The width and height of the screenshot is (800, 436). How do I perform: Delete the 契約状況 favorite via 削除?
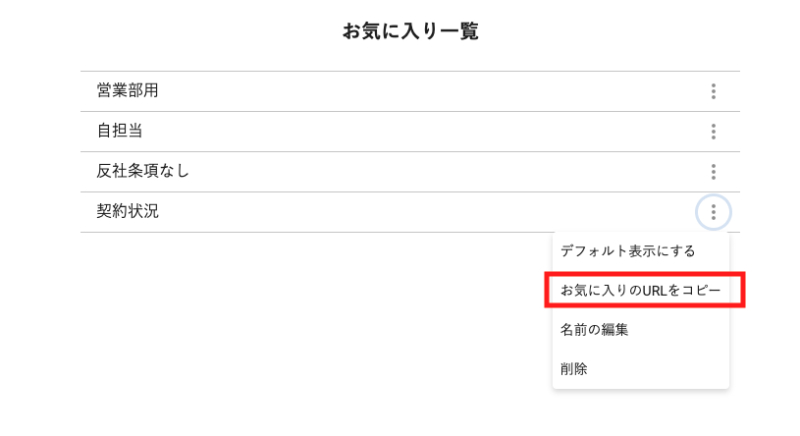[574, 369]
